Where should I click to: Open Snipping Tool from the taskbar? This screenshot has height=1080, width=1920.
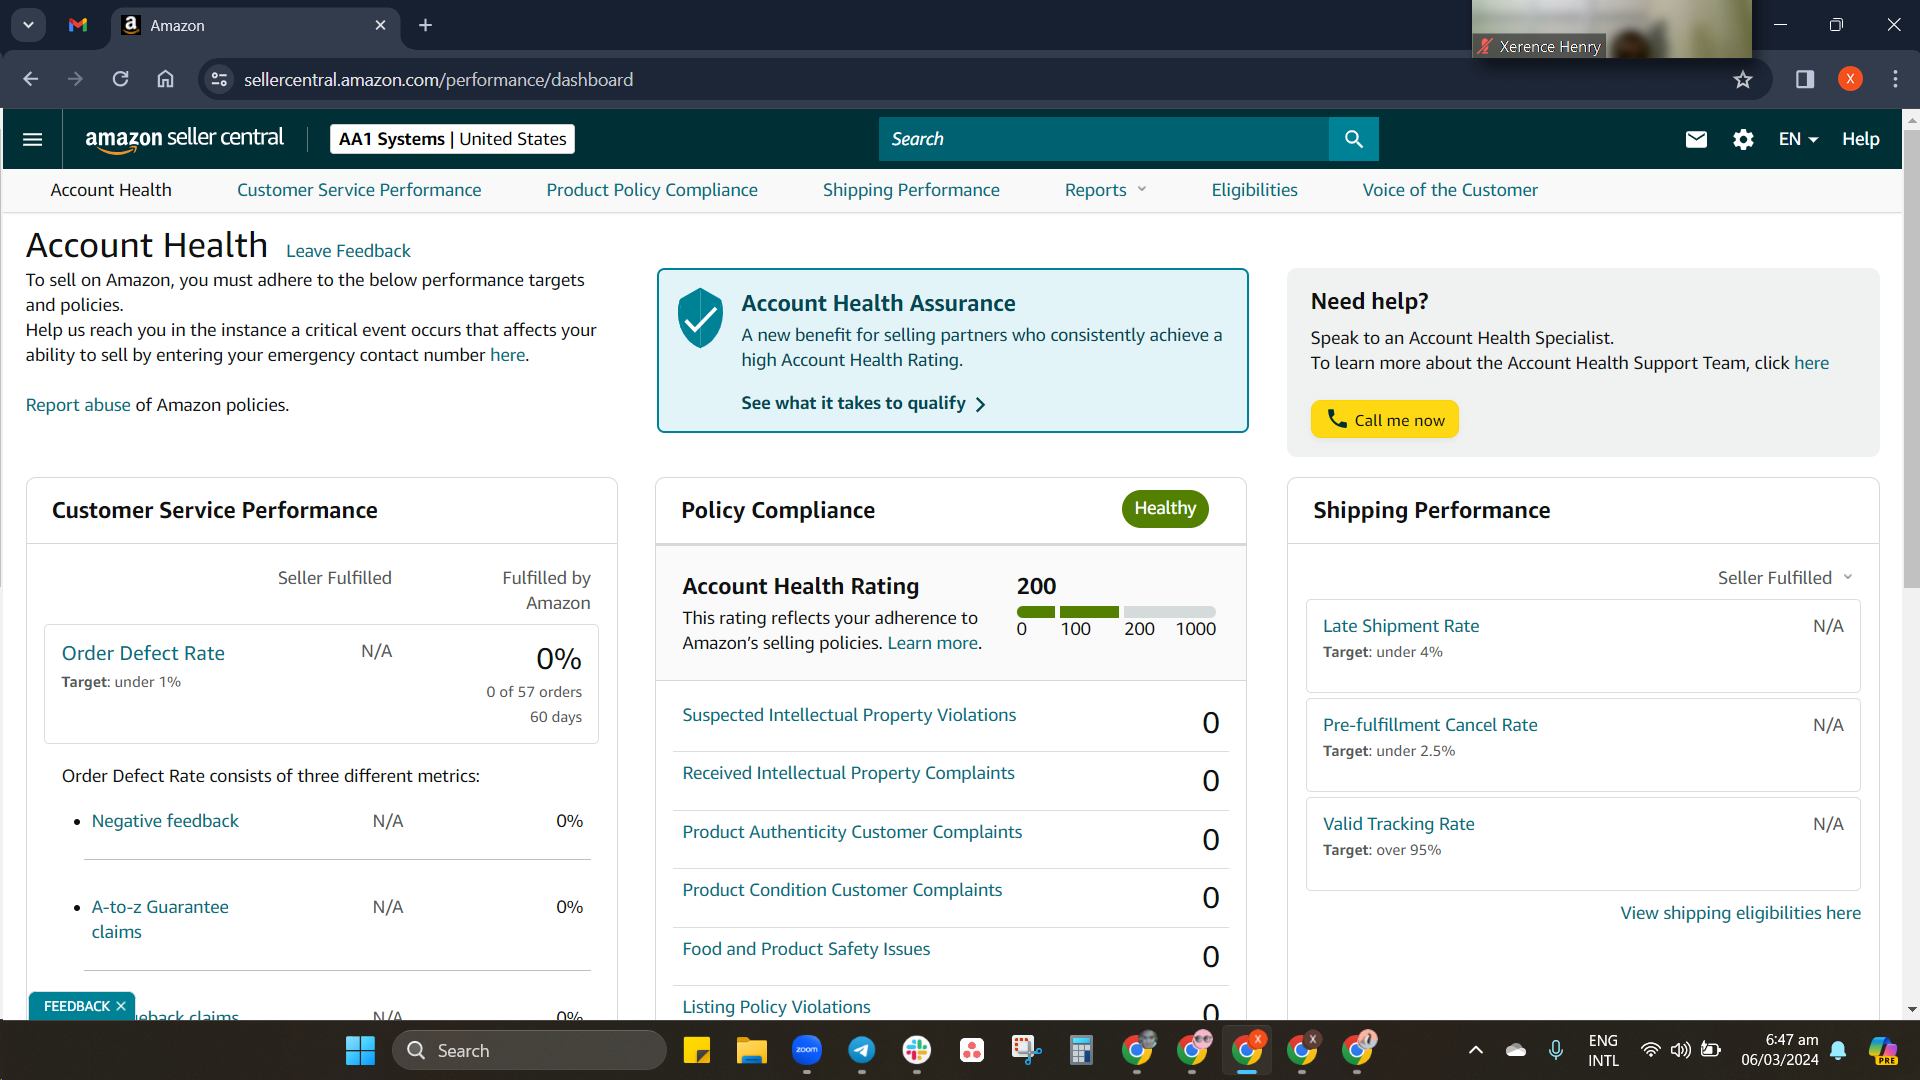[1027, 1050]
